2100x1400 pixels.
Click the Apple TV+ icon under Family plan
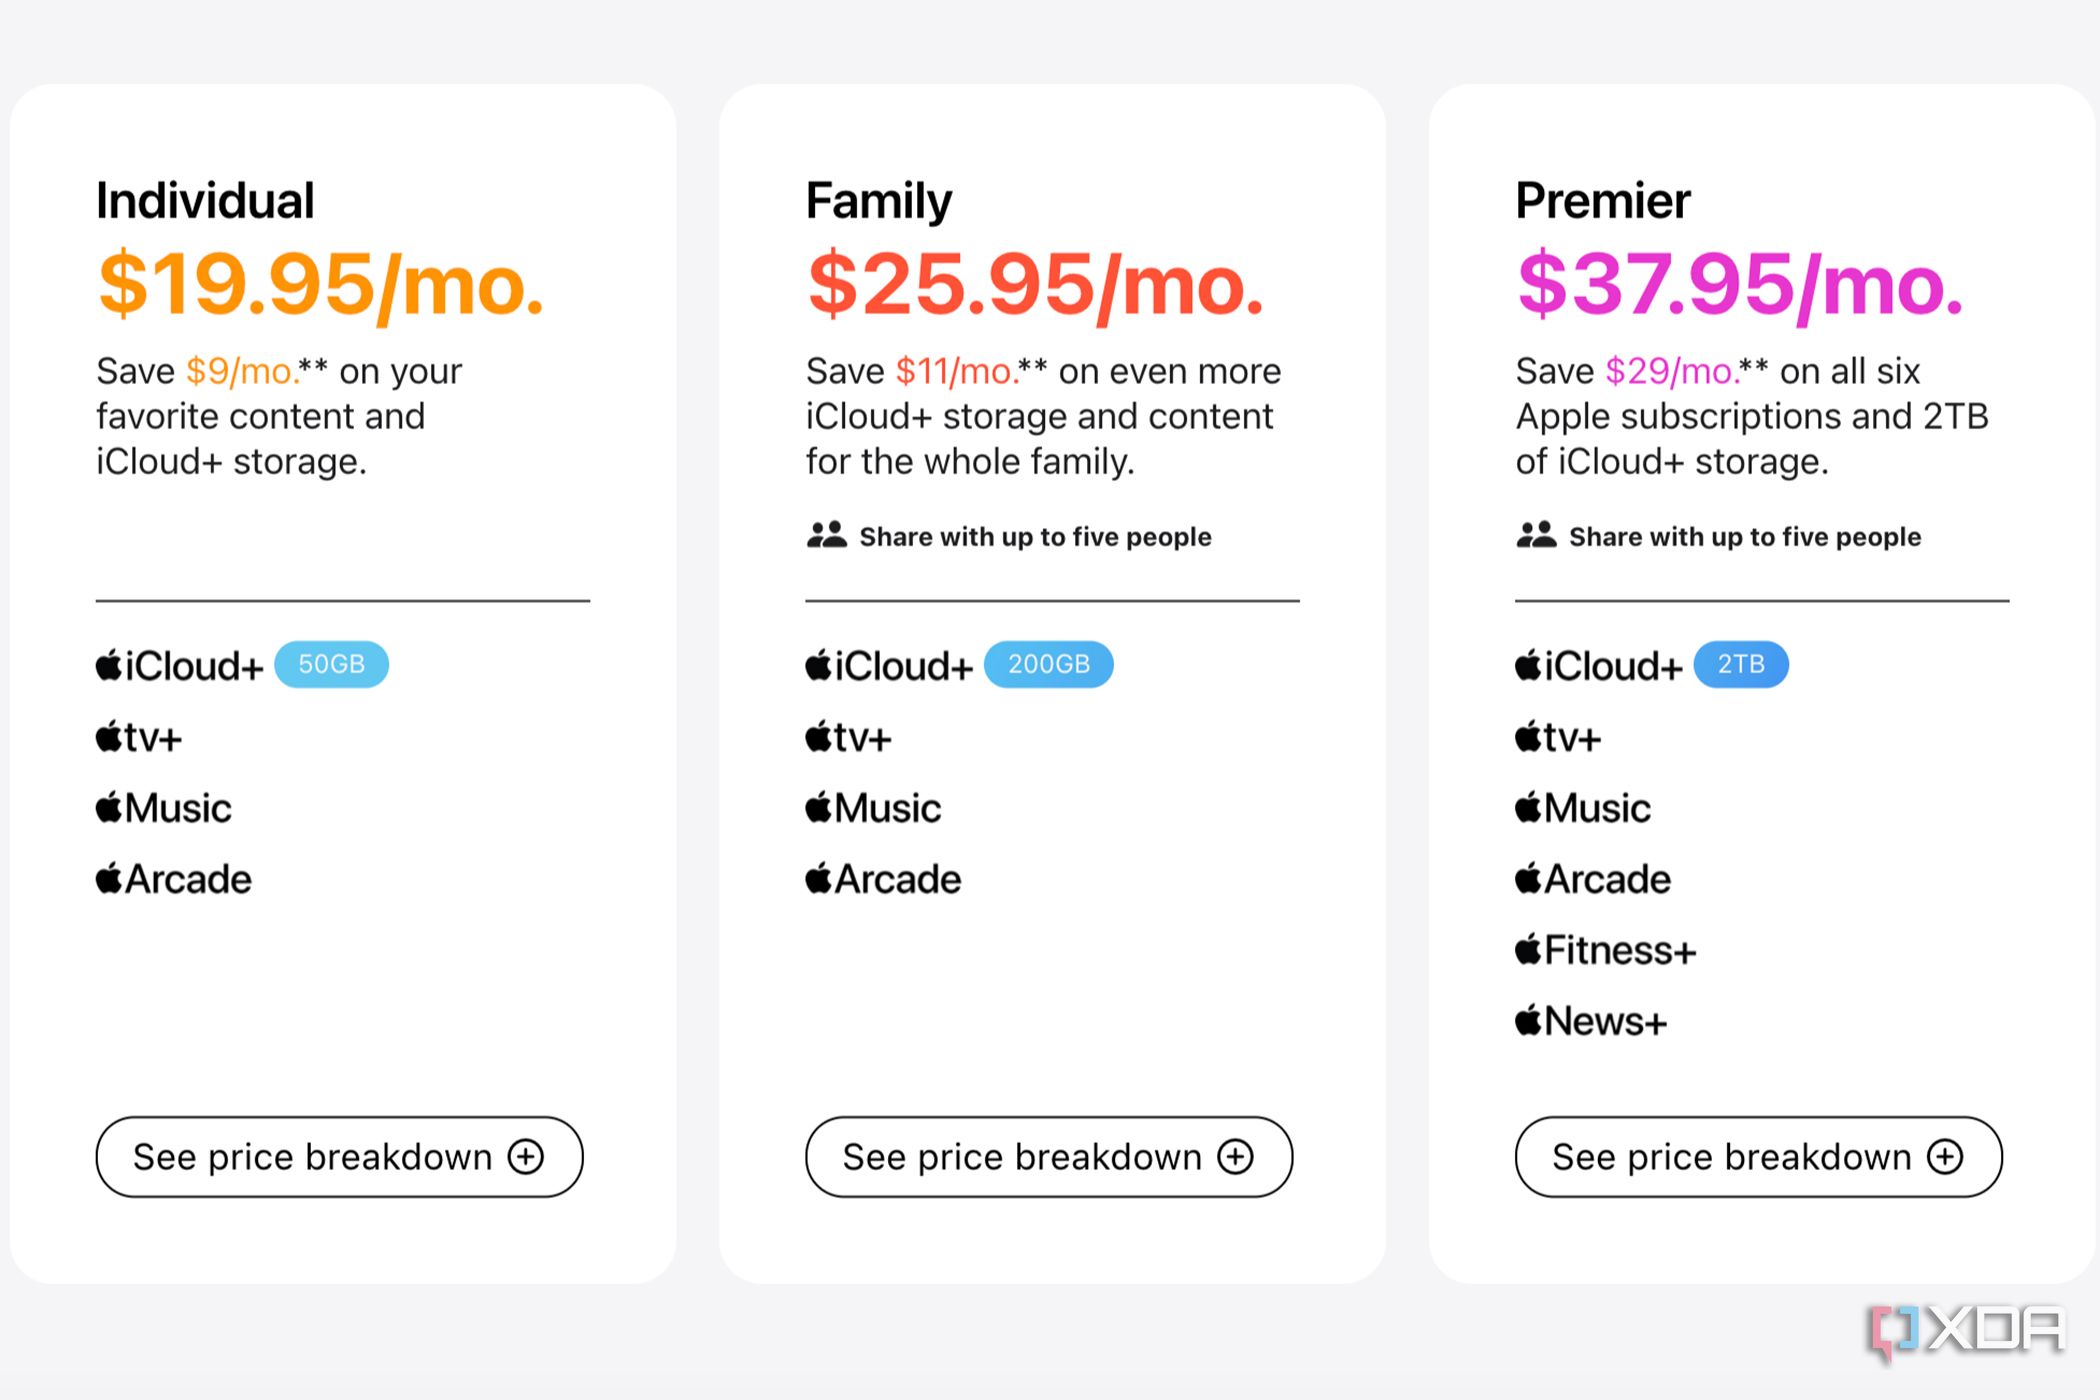click(818, 736)
